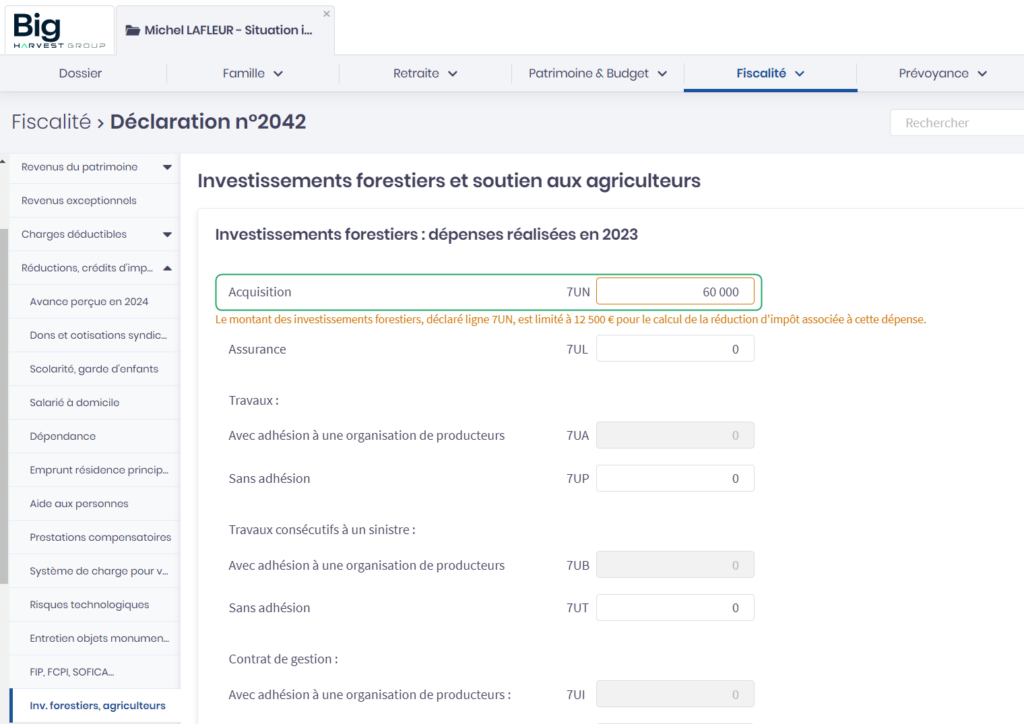Focus the 7UP Sans adhésion field
Viewport: 1024px width, 724px height.
[675, 479]
